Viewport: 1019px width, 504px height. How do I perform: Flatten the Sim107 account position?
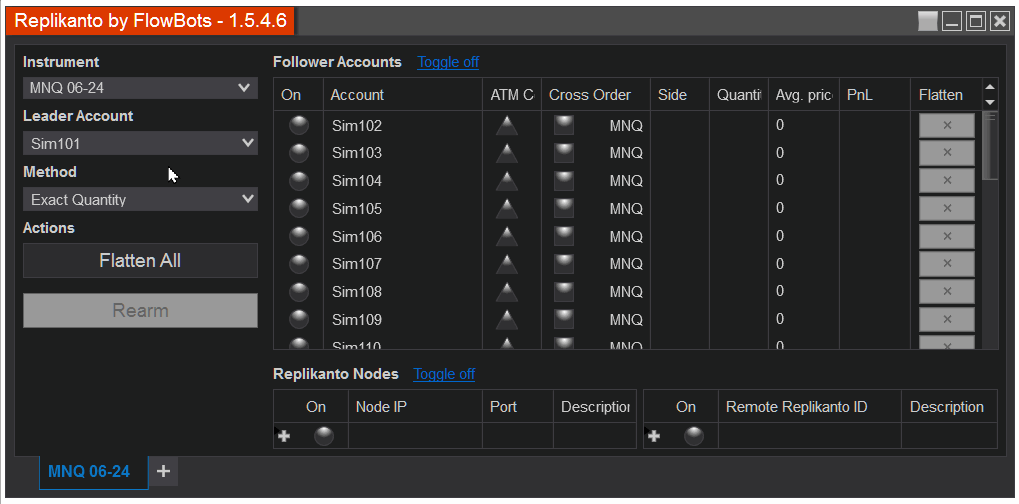947,264
